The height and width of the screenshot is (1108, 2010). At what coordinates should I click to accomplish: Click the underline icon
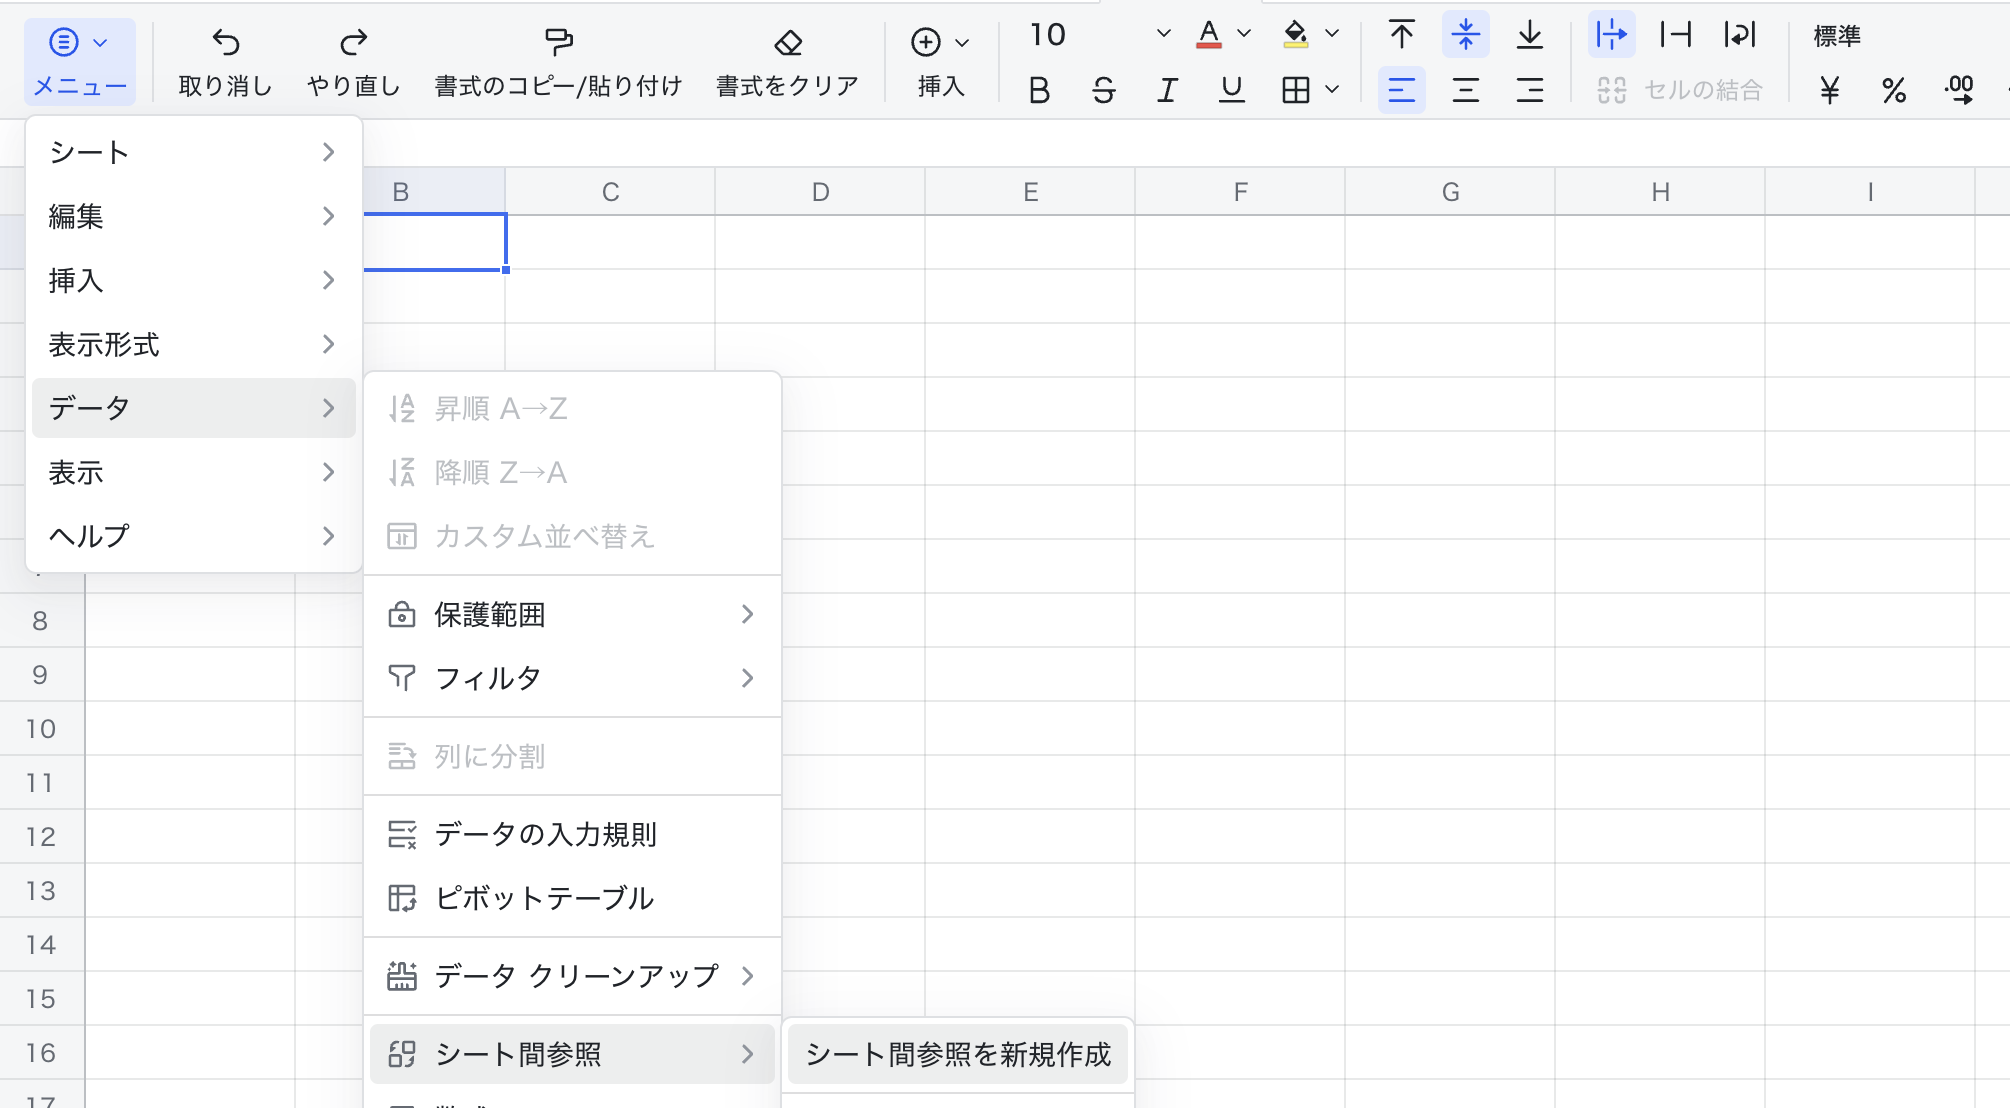[x=1231, y=89]
